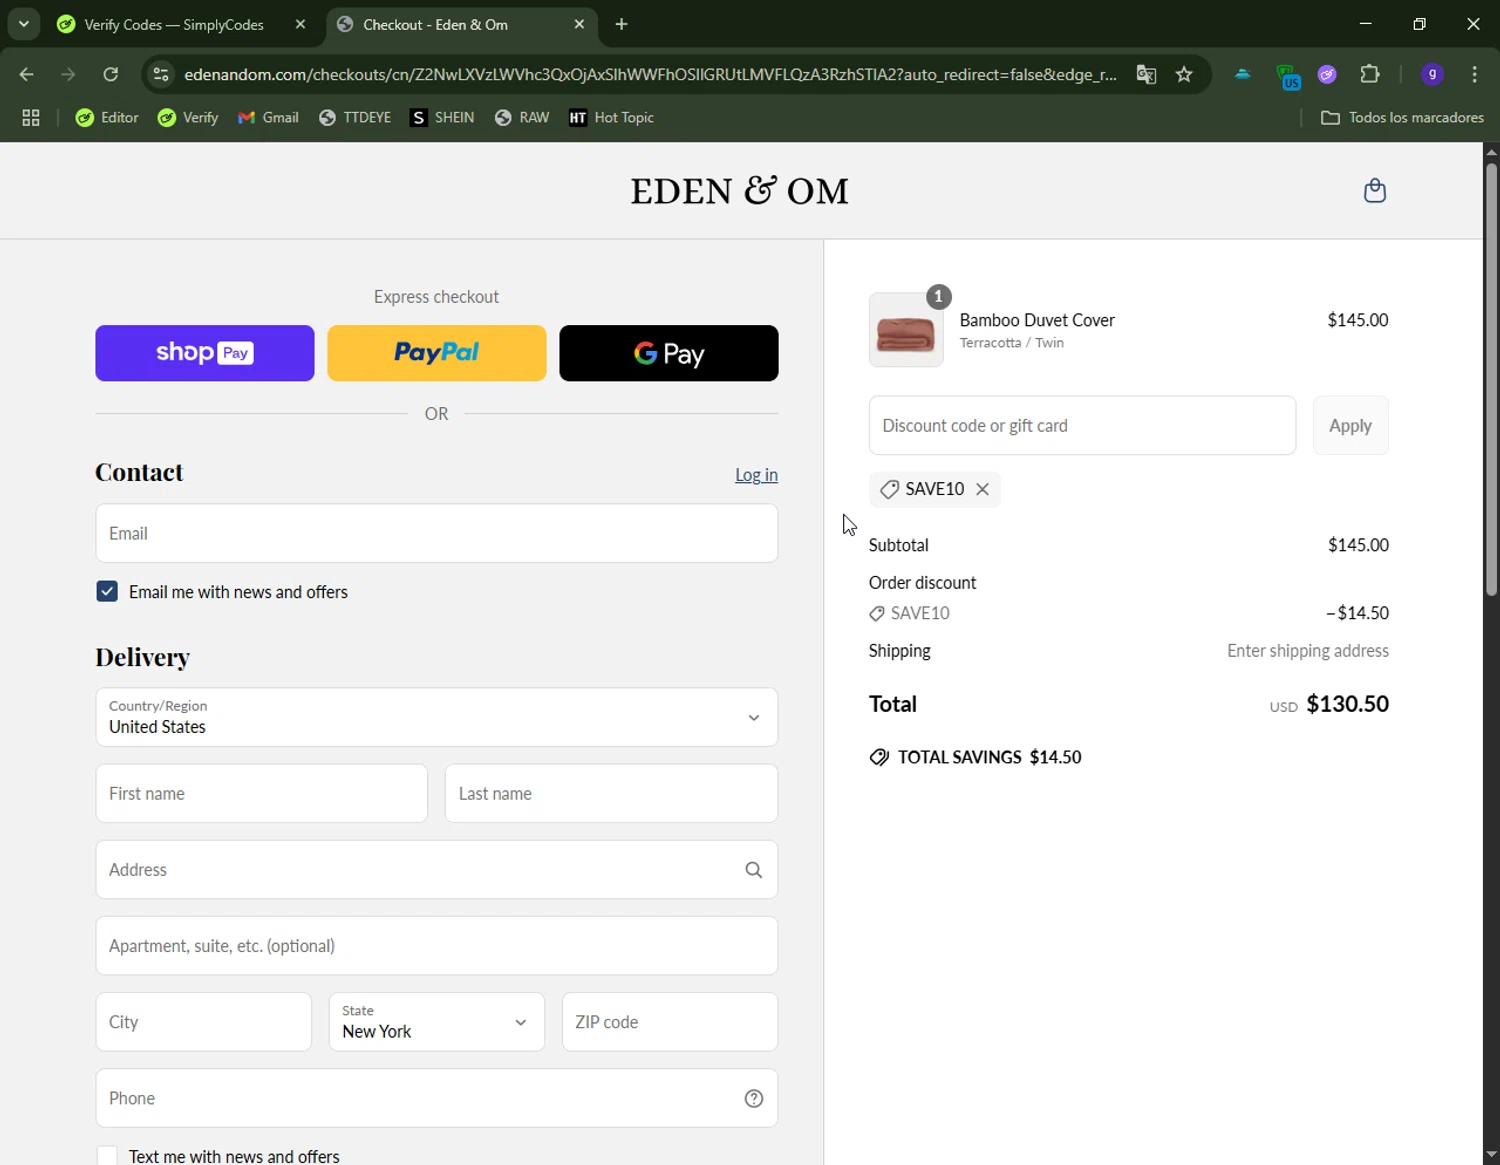View site information icon in address bar
Viewport: 1500px width, 1165px height.
(x=161, y=74)
